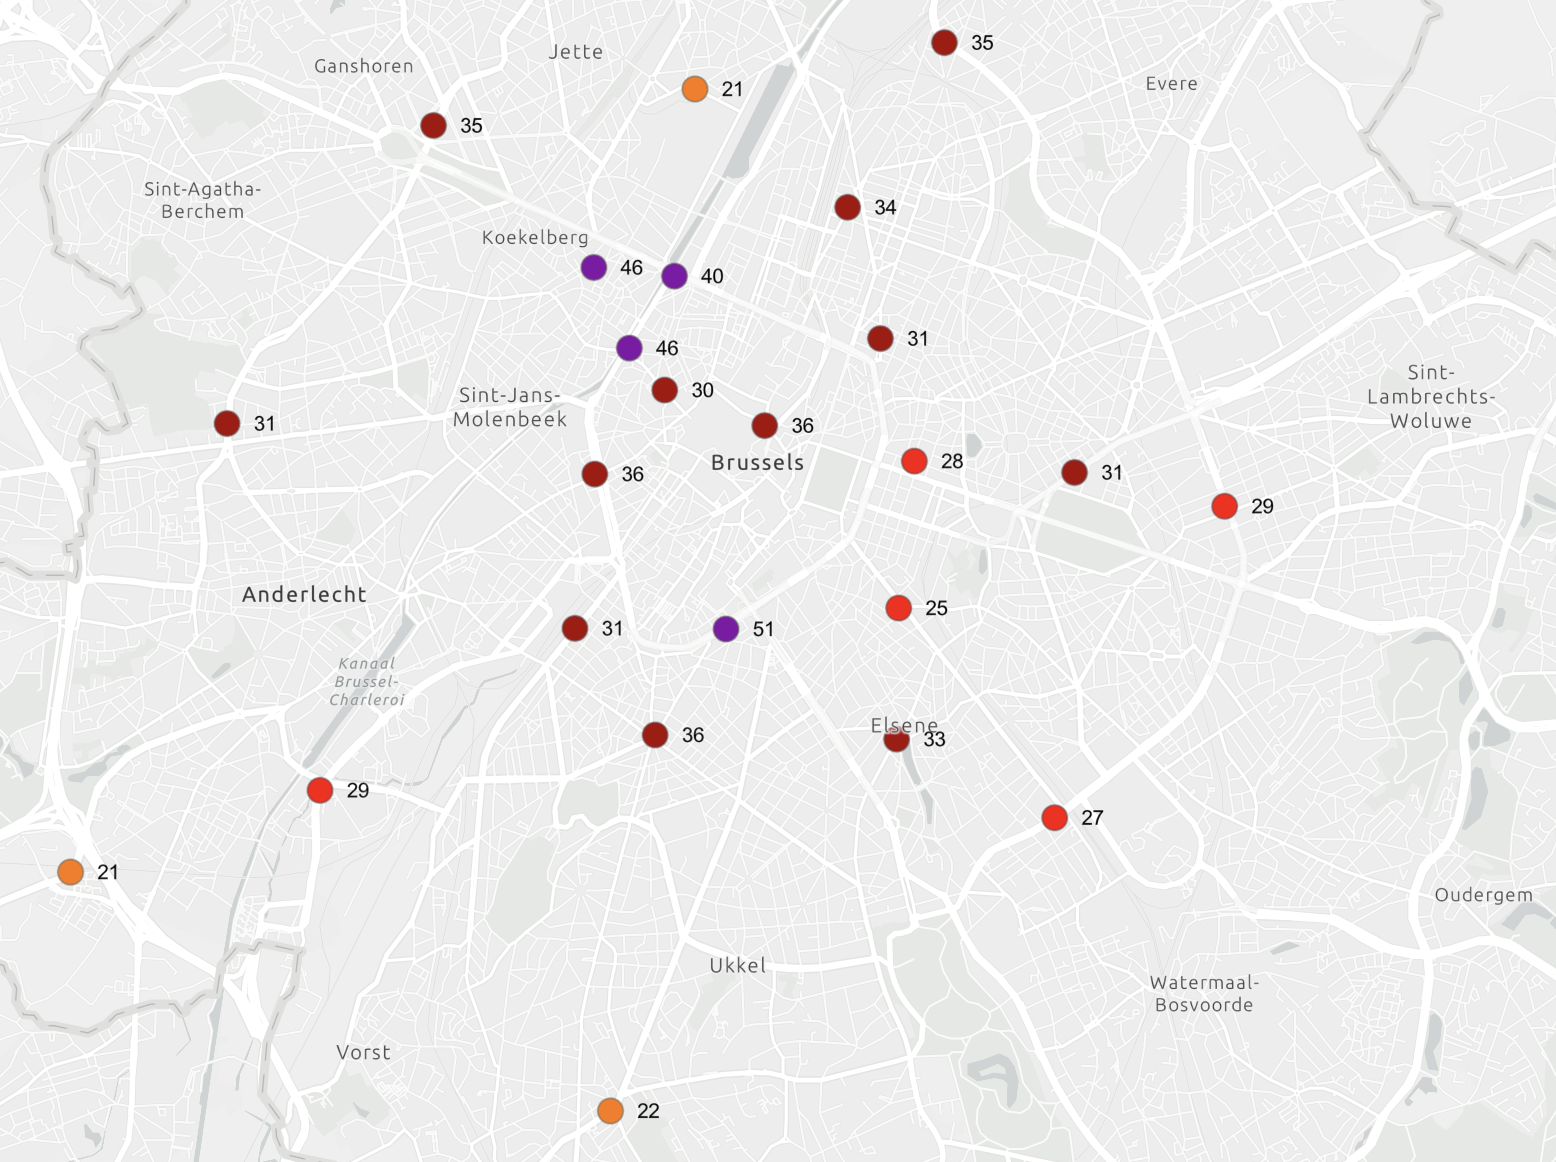Click the purple marker labeled 51
The image size is (1556, 1162).
coord(726,629)
